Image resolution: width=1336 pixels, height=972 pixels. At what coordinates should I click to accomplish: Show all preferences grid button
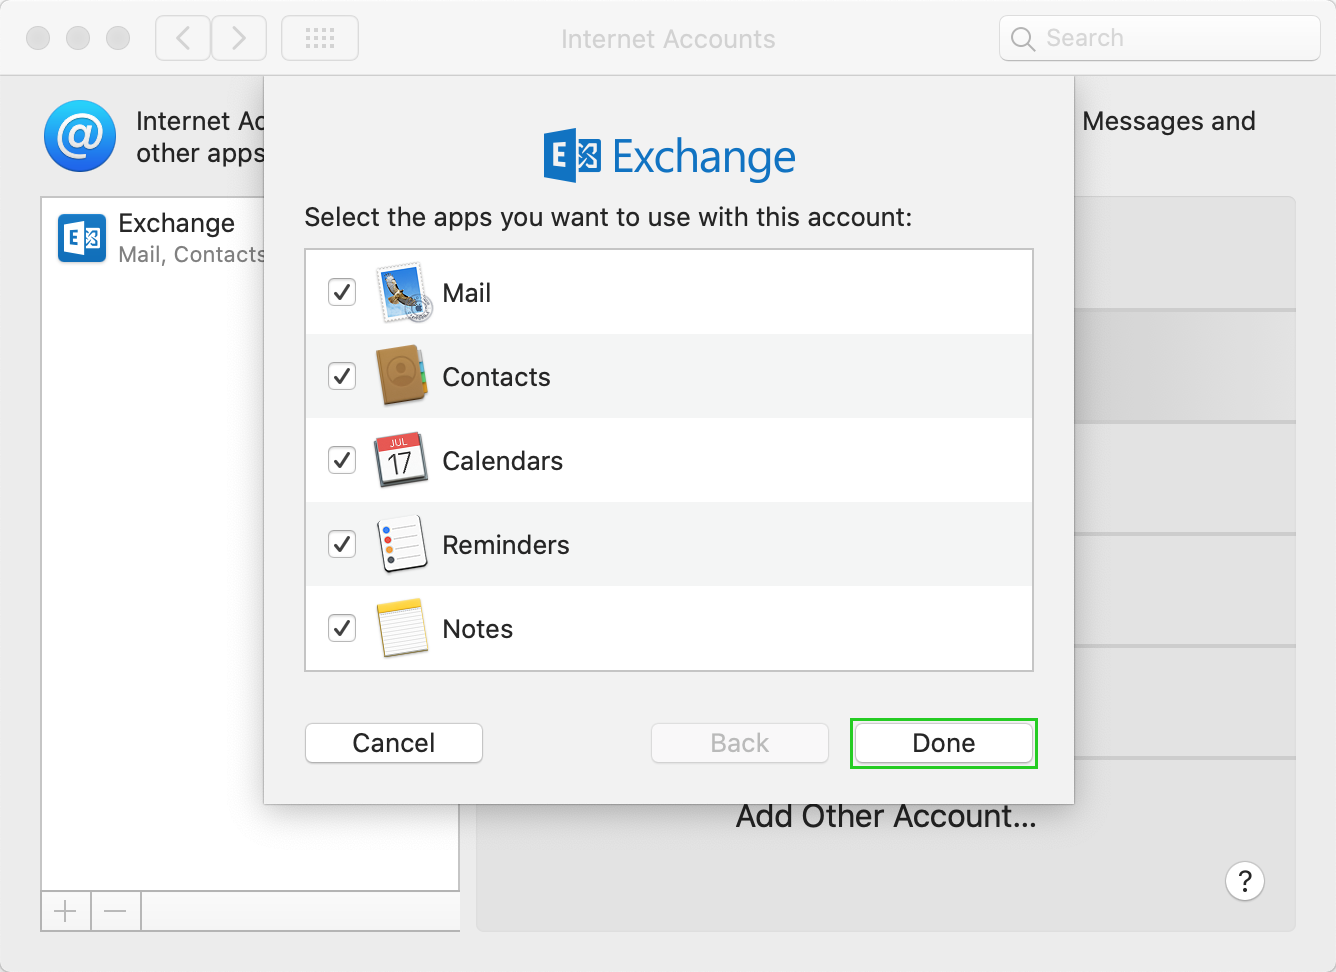(x=320, y=39)
